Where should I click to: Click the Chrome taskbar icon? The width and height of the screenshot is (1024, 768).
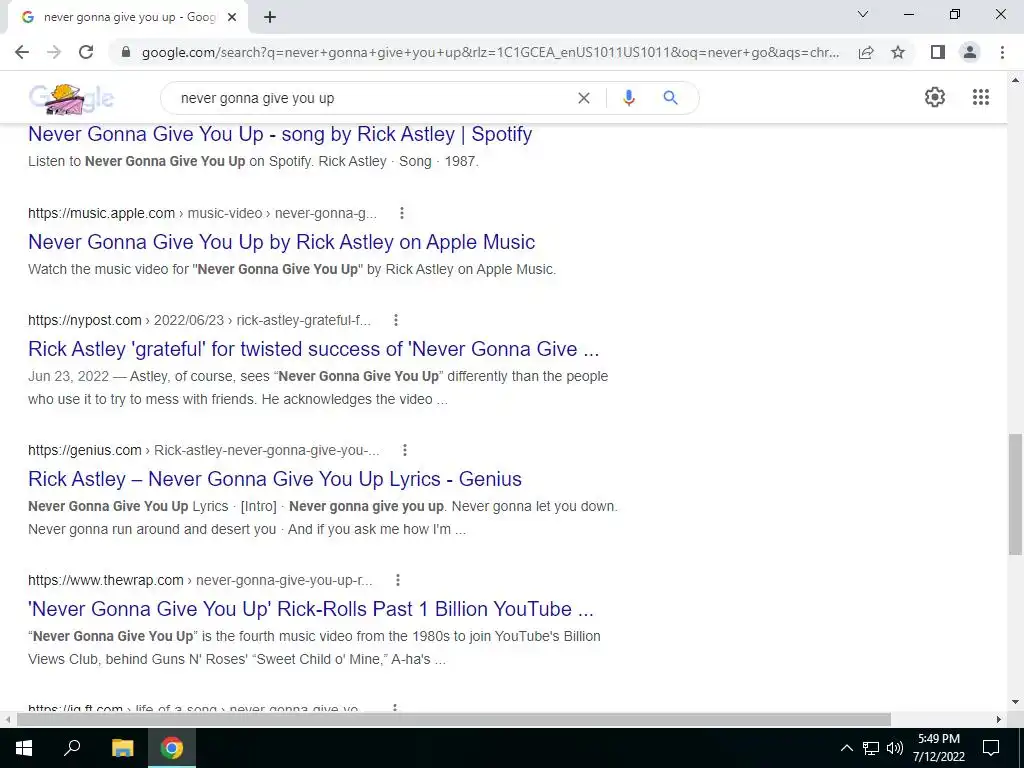click(172, 748)
